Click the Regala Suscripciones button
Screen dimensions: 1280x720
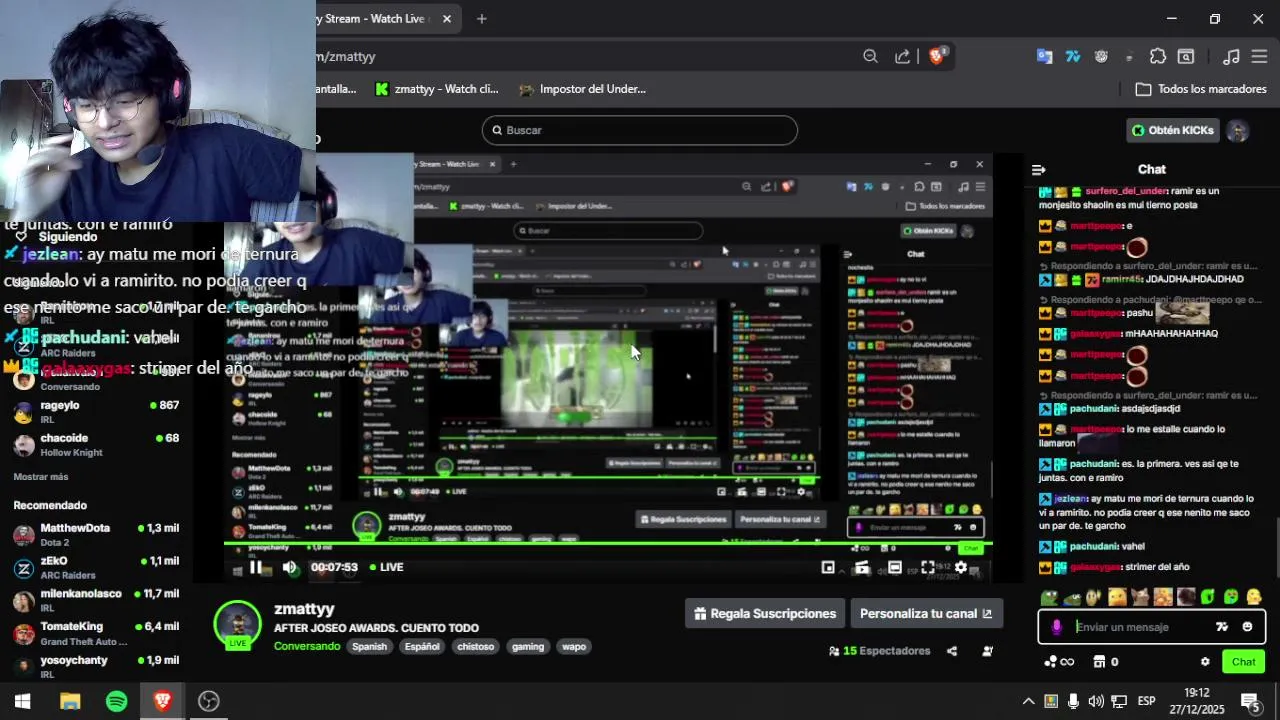(x=765, y=614)
